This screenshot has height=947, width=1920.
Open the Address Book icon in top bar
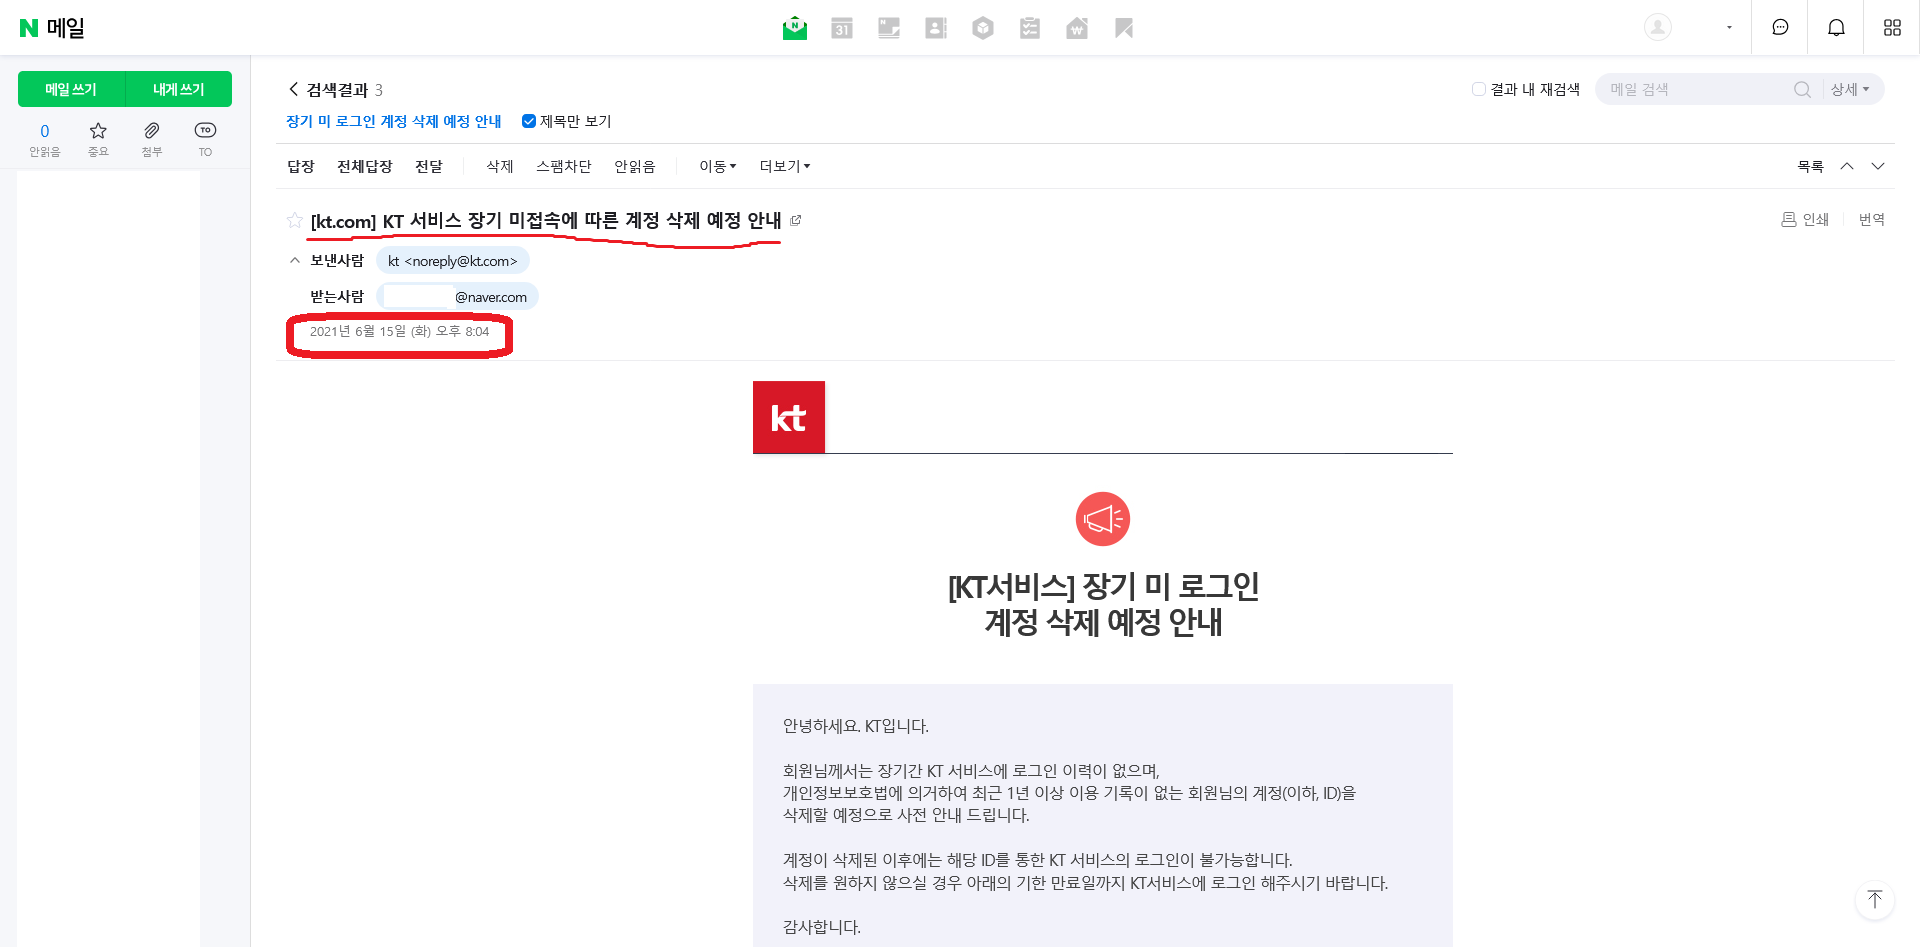936,28
